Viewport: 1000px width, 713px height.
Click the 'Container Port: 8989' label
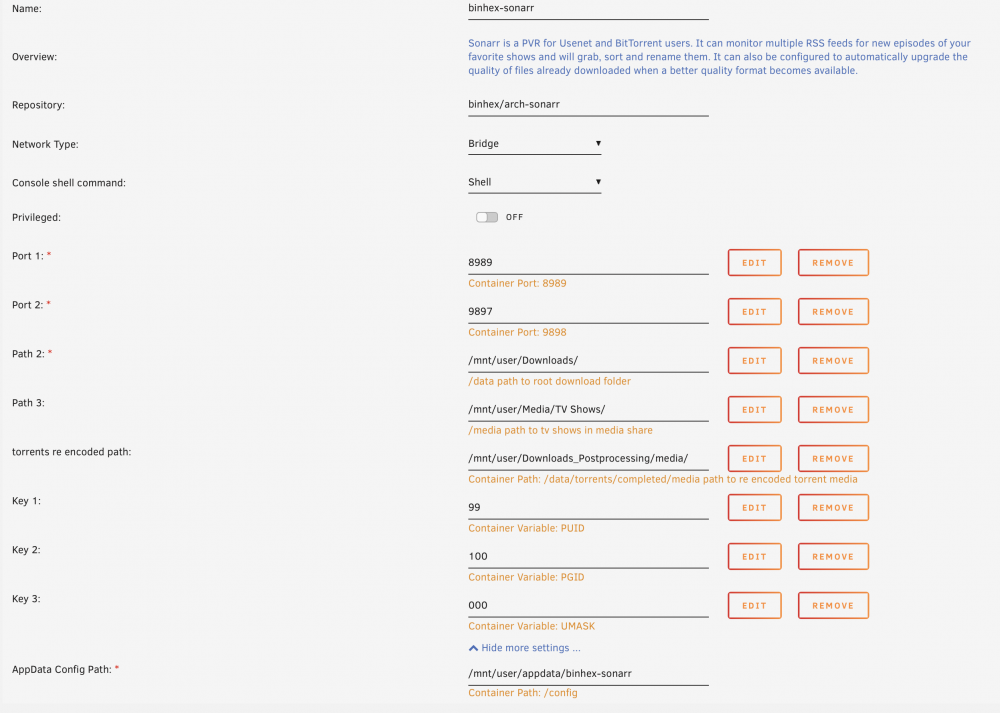pos(517,283)
